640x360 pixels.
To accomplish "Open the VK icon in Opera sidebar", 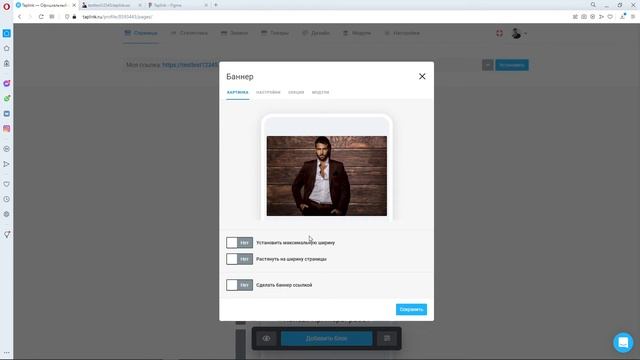I will click(7, 113).
